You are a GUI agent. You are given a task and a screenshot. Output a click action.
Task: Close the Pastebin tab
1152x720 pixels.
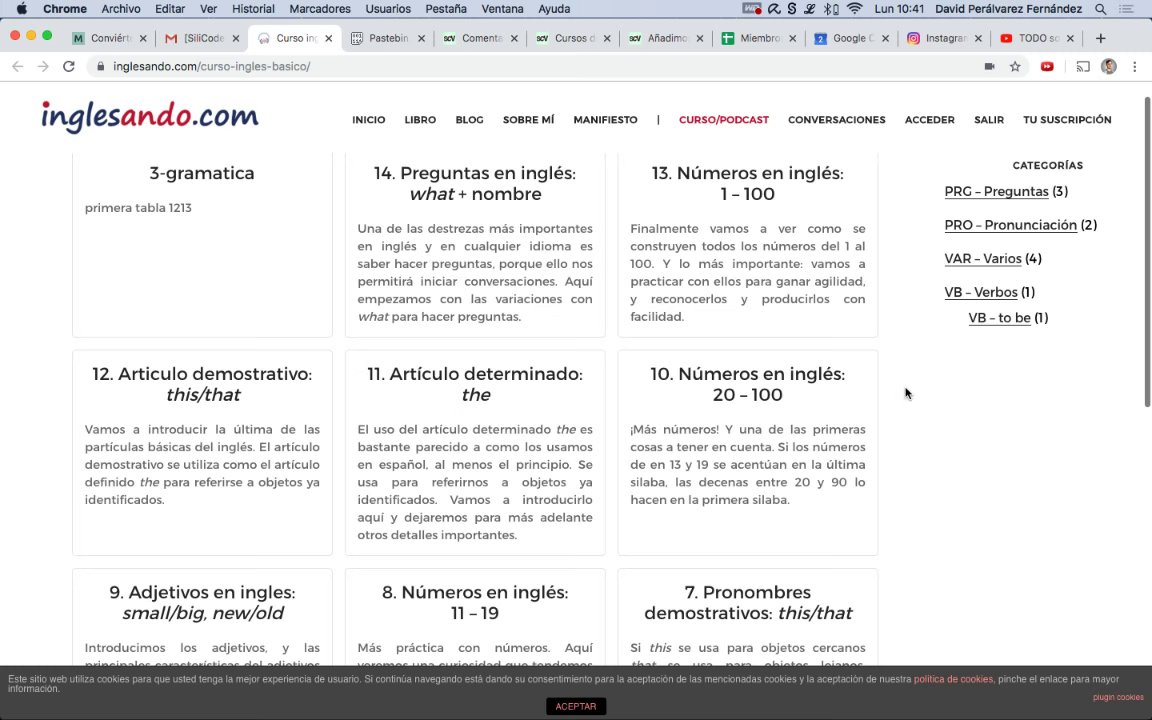(421, 38)
